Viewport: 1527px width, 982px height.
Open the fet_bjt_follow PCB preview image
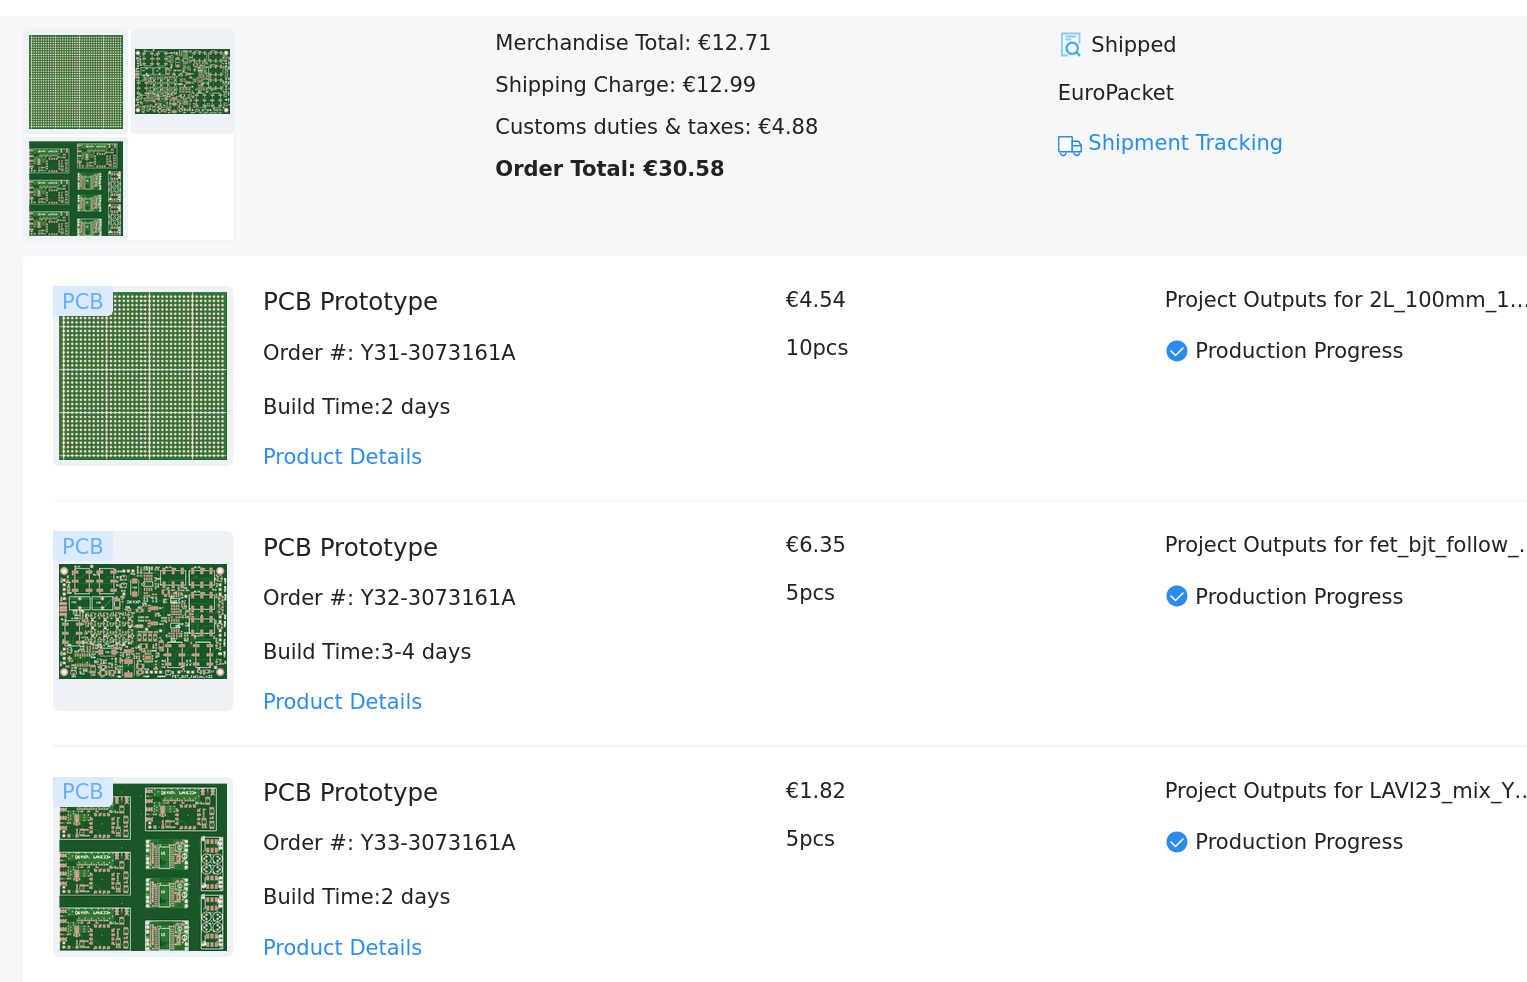pyautogui.click(x=143, y=622)
